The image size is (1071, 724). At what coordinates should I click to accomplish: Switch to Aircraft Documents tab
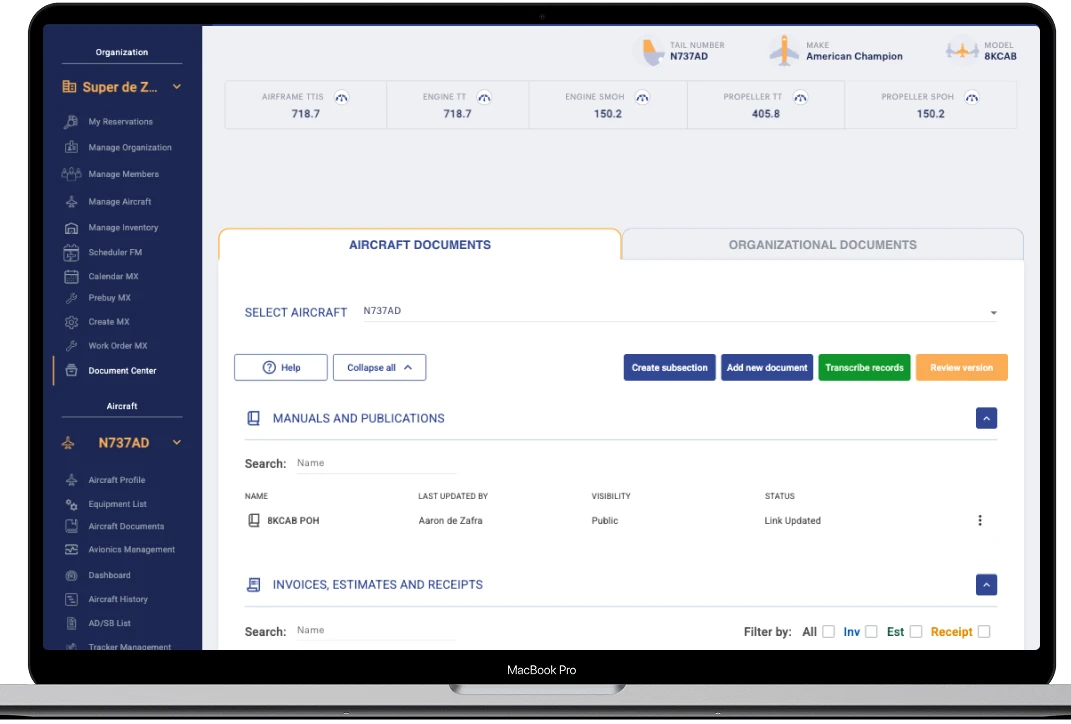click(x=420, y=245)
